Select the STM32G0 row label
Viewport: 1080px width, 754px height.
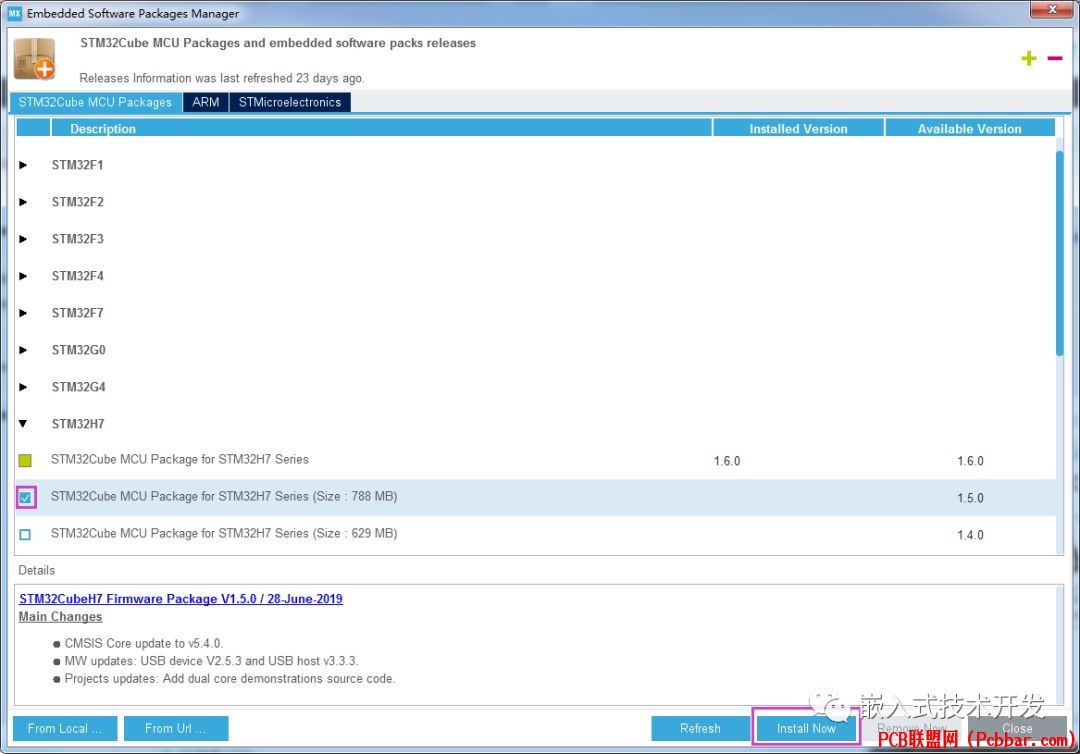click(x=79, y=350)
